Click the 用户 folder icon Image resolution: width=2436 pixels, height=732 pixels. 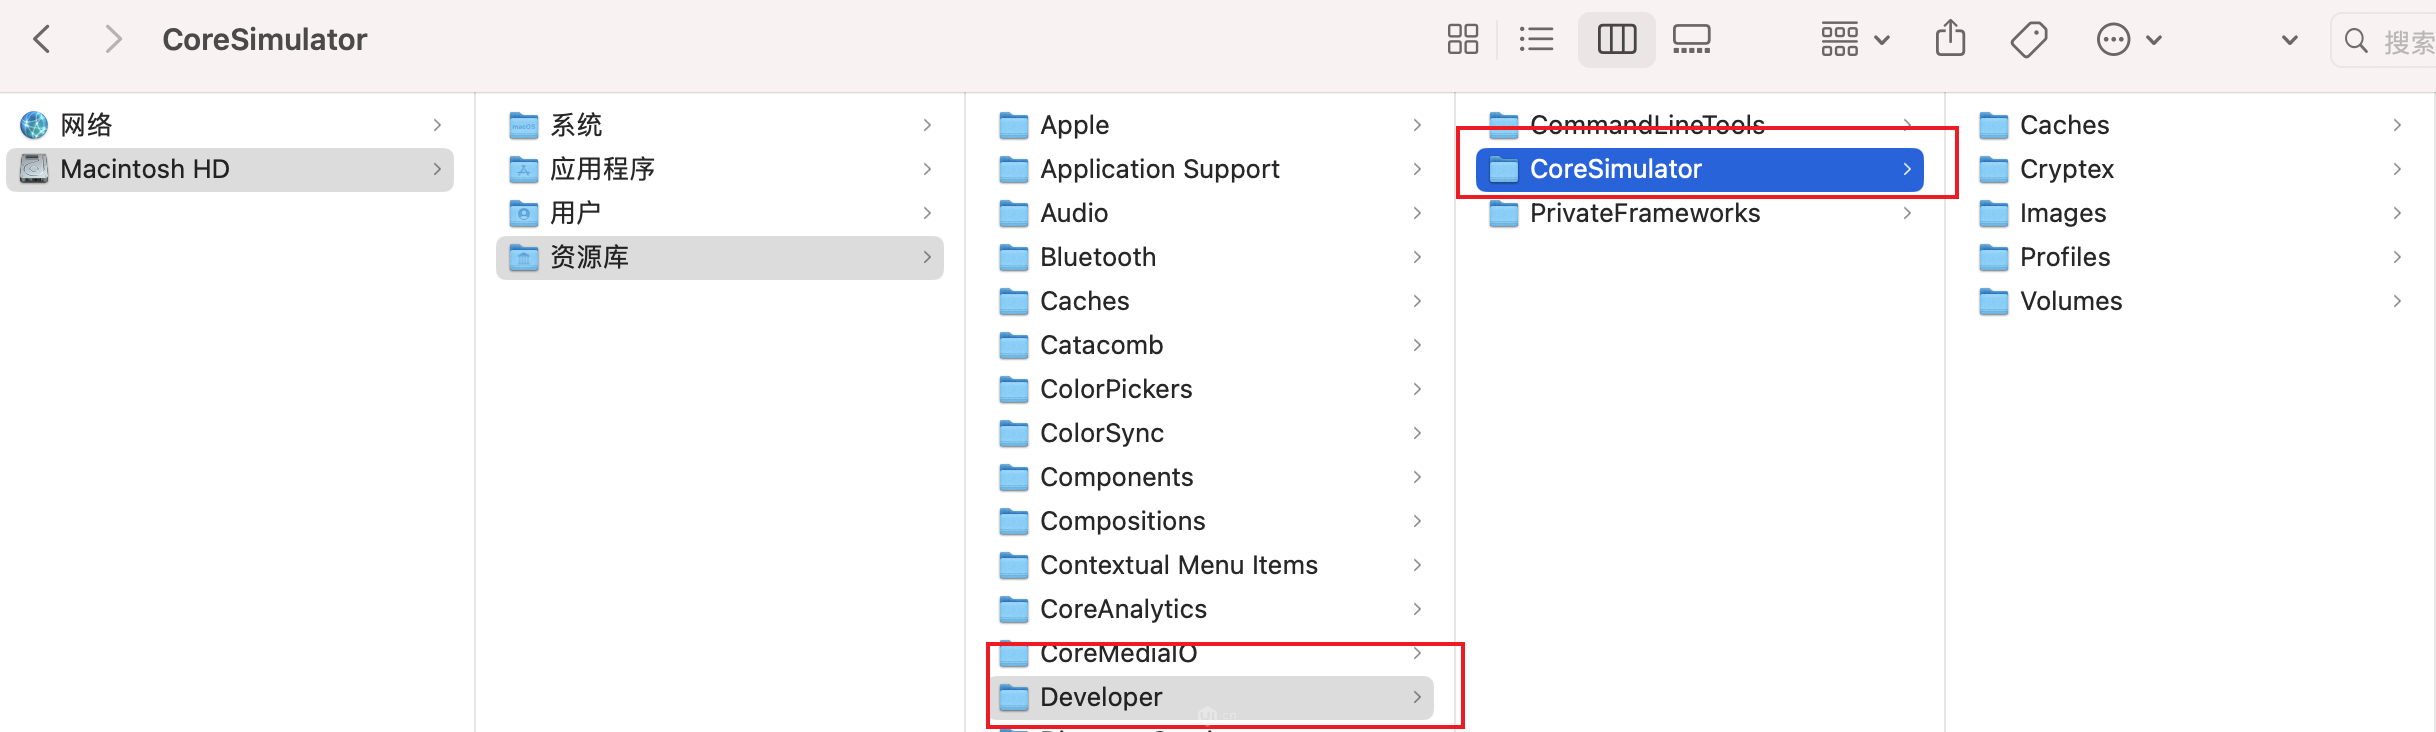pyautogui.click(x=524, y=213)
